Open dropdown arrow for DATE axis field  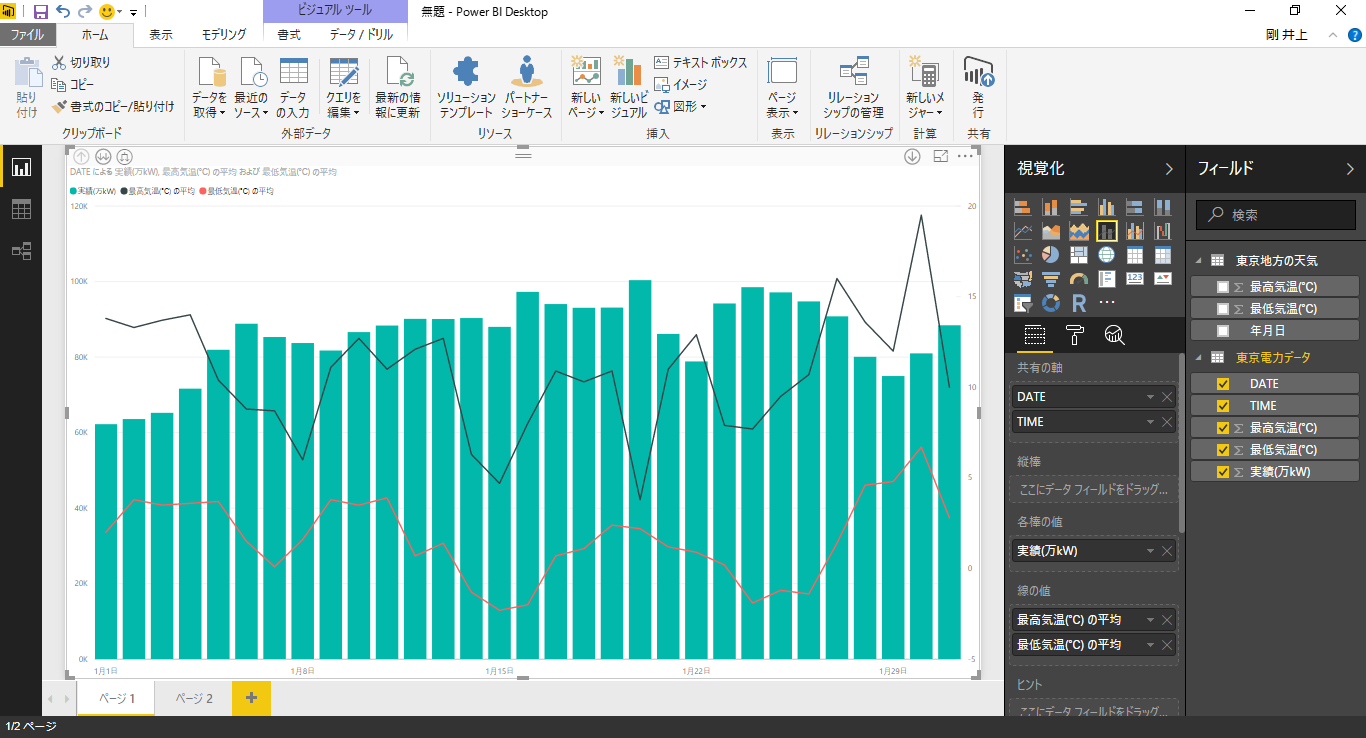[x=1151, y=397]
